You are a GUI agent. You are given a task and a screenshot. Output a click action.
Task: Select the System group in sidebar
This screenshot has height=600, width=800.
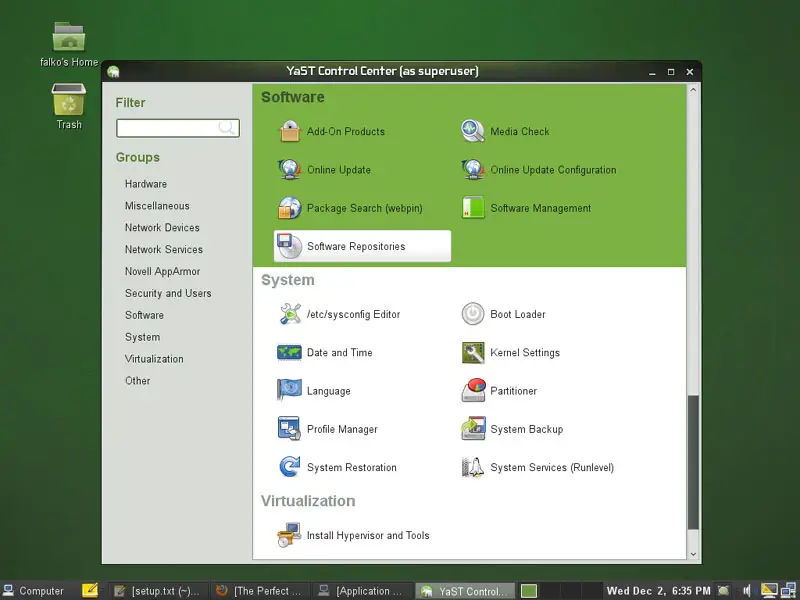(142, 337)
